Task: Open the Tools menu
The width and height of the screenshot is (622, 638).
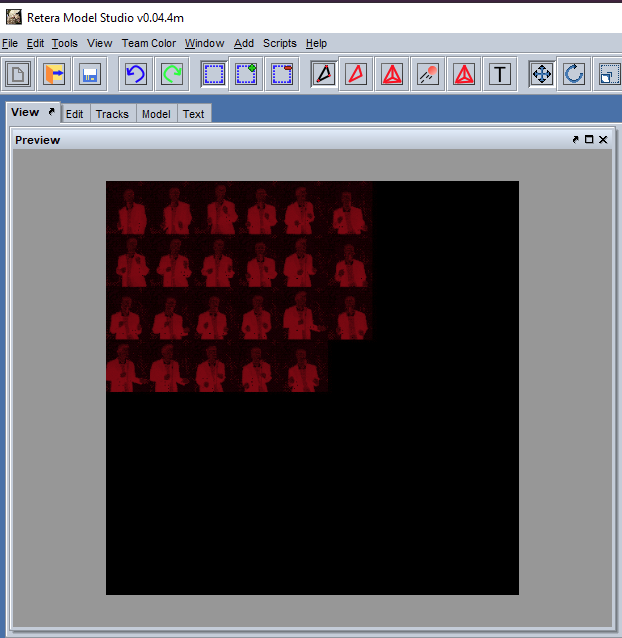Action: [65, 43]
